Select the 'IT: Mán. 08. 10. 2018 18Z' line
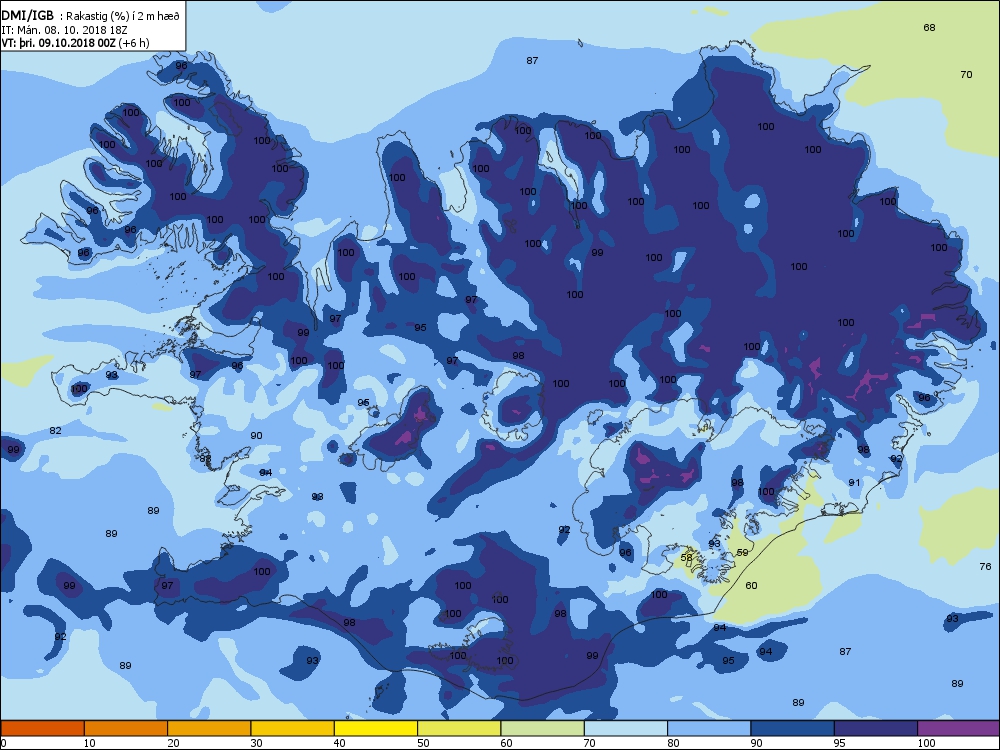 pos(64,30)
